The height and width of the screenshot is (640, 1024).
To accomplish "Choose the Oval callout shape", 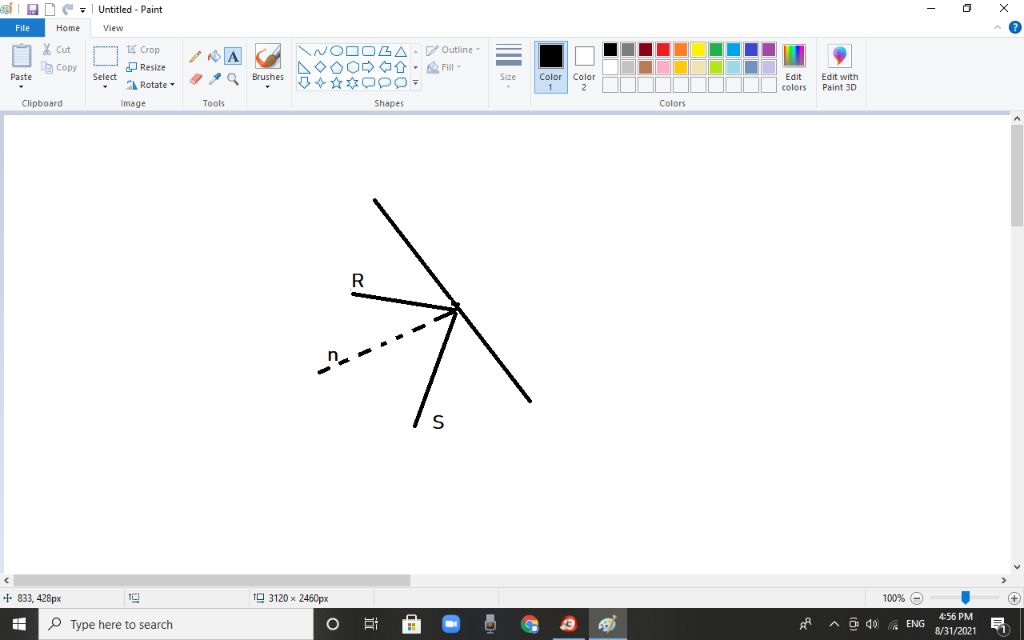I will tap(385, 82).
